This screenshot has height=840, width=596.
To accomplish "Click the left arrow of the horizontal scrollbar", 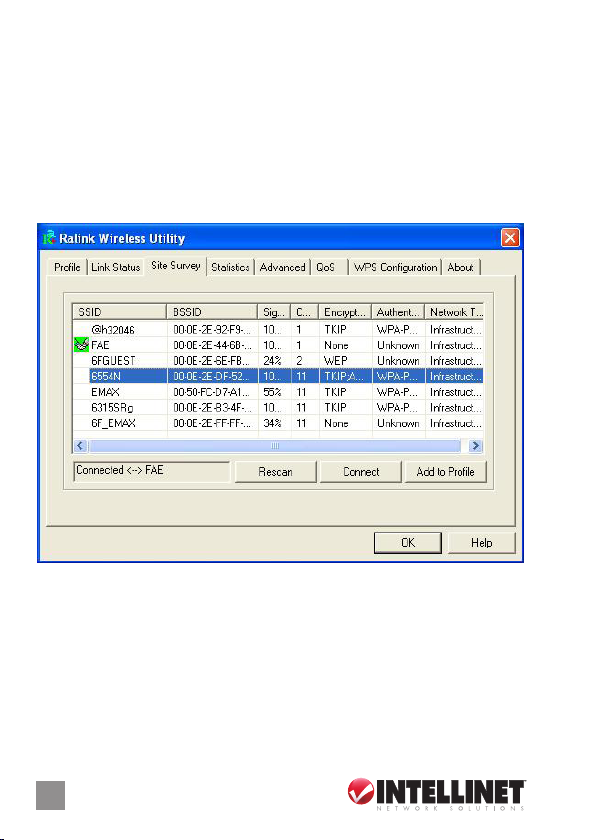I will coord(80,446).
